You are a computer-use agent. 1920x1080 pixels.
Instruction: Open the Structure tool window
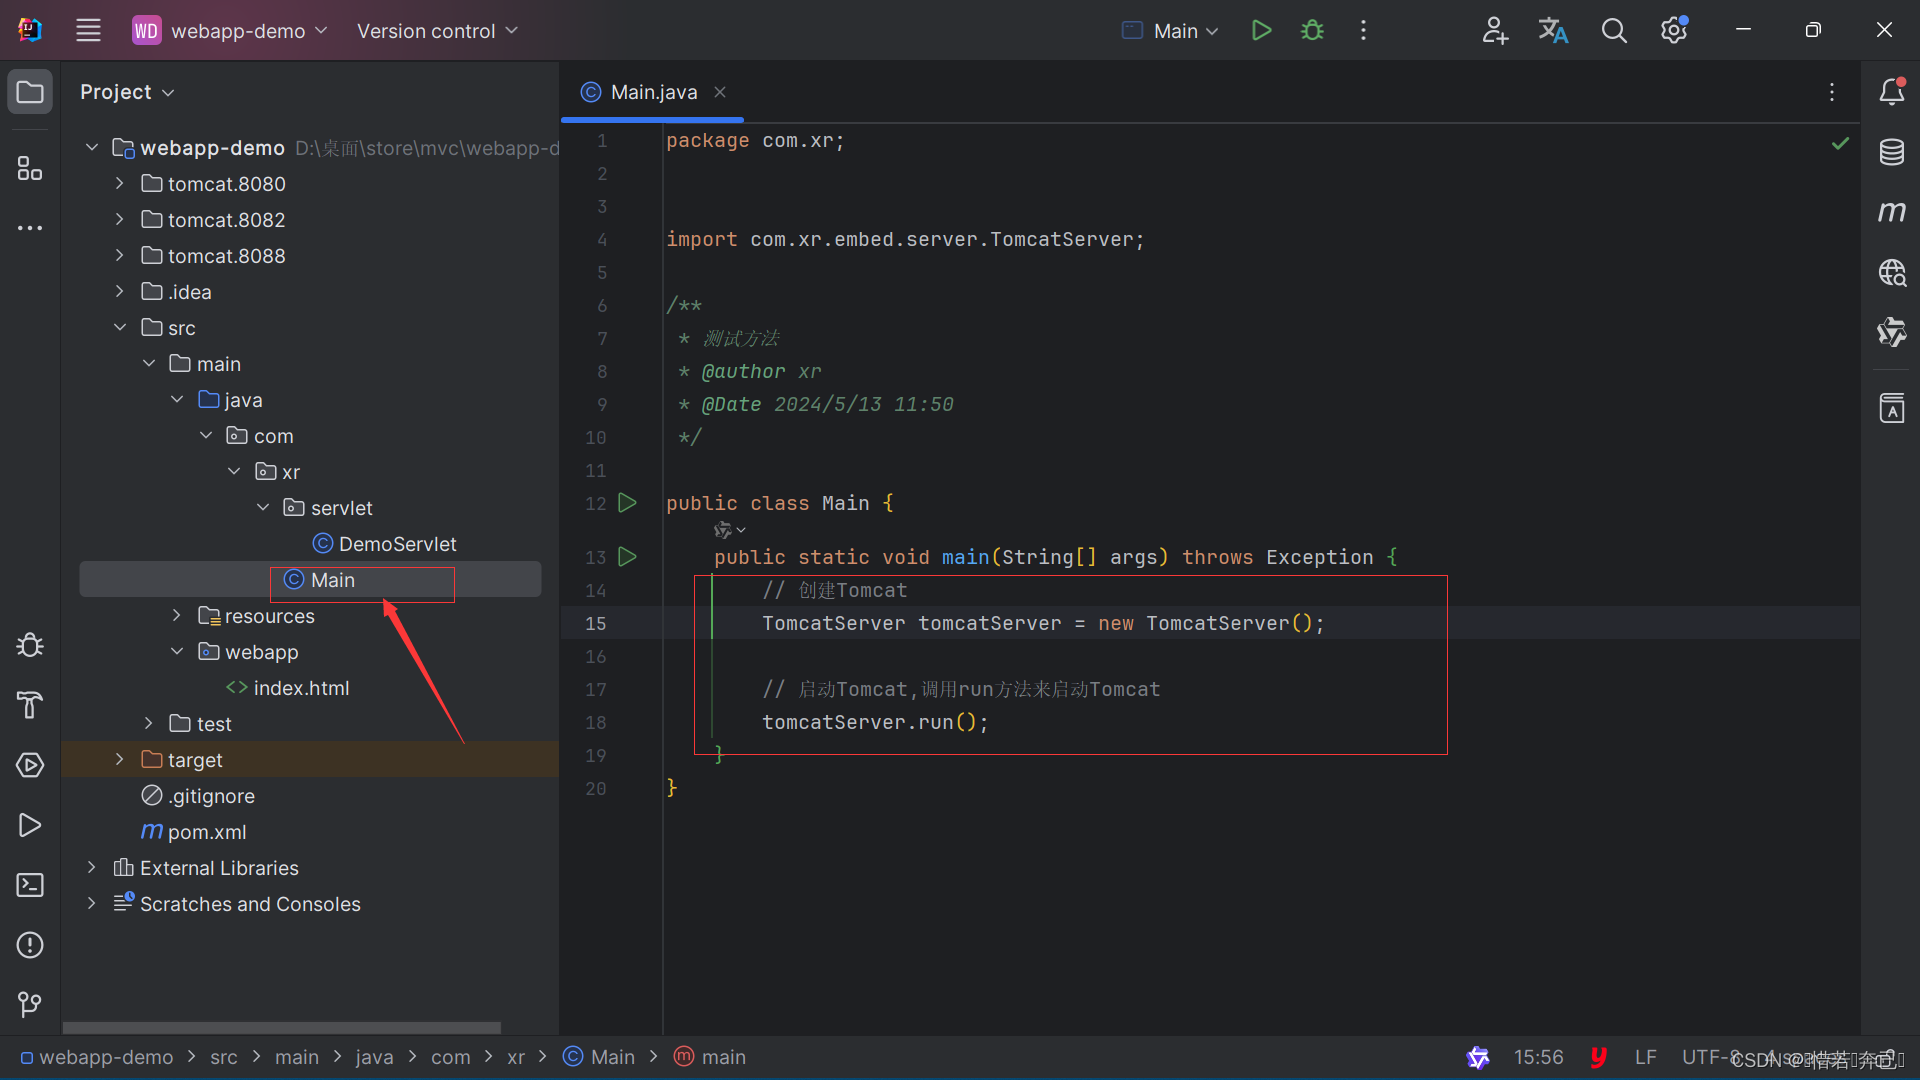(30, 169)
